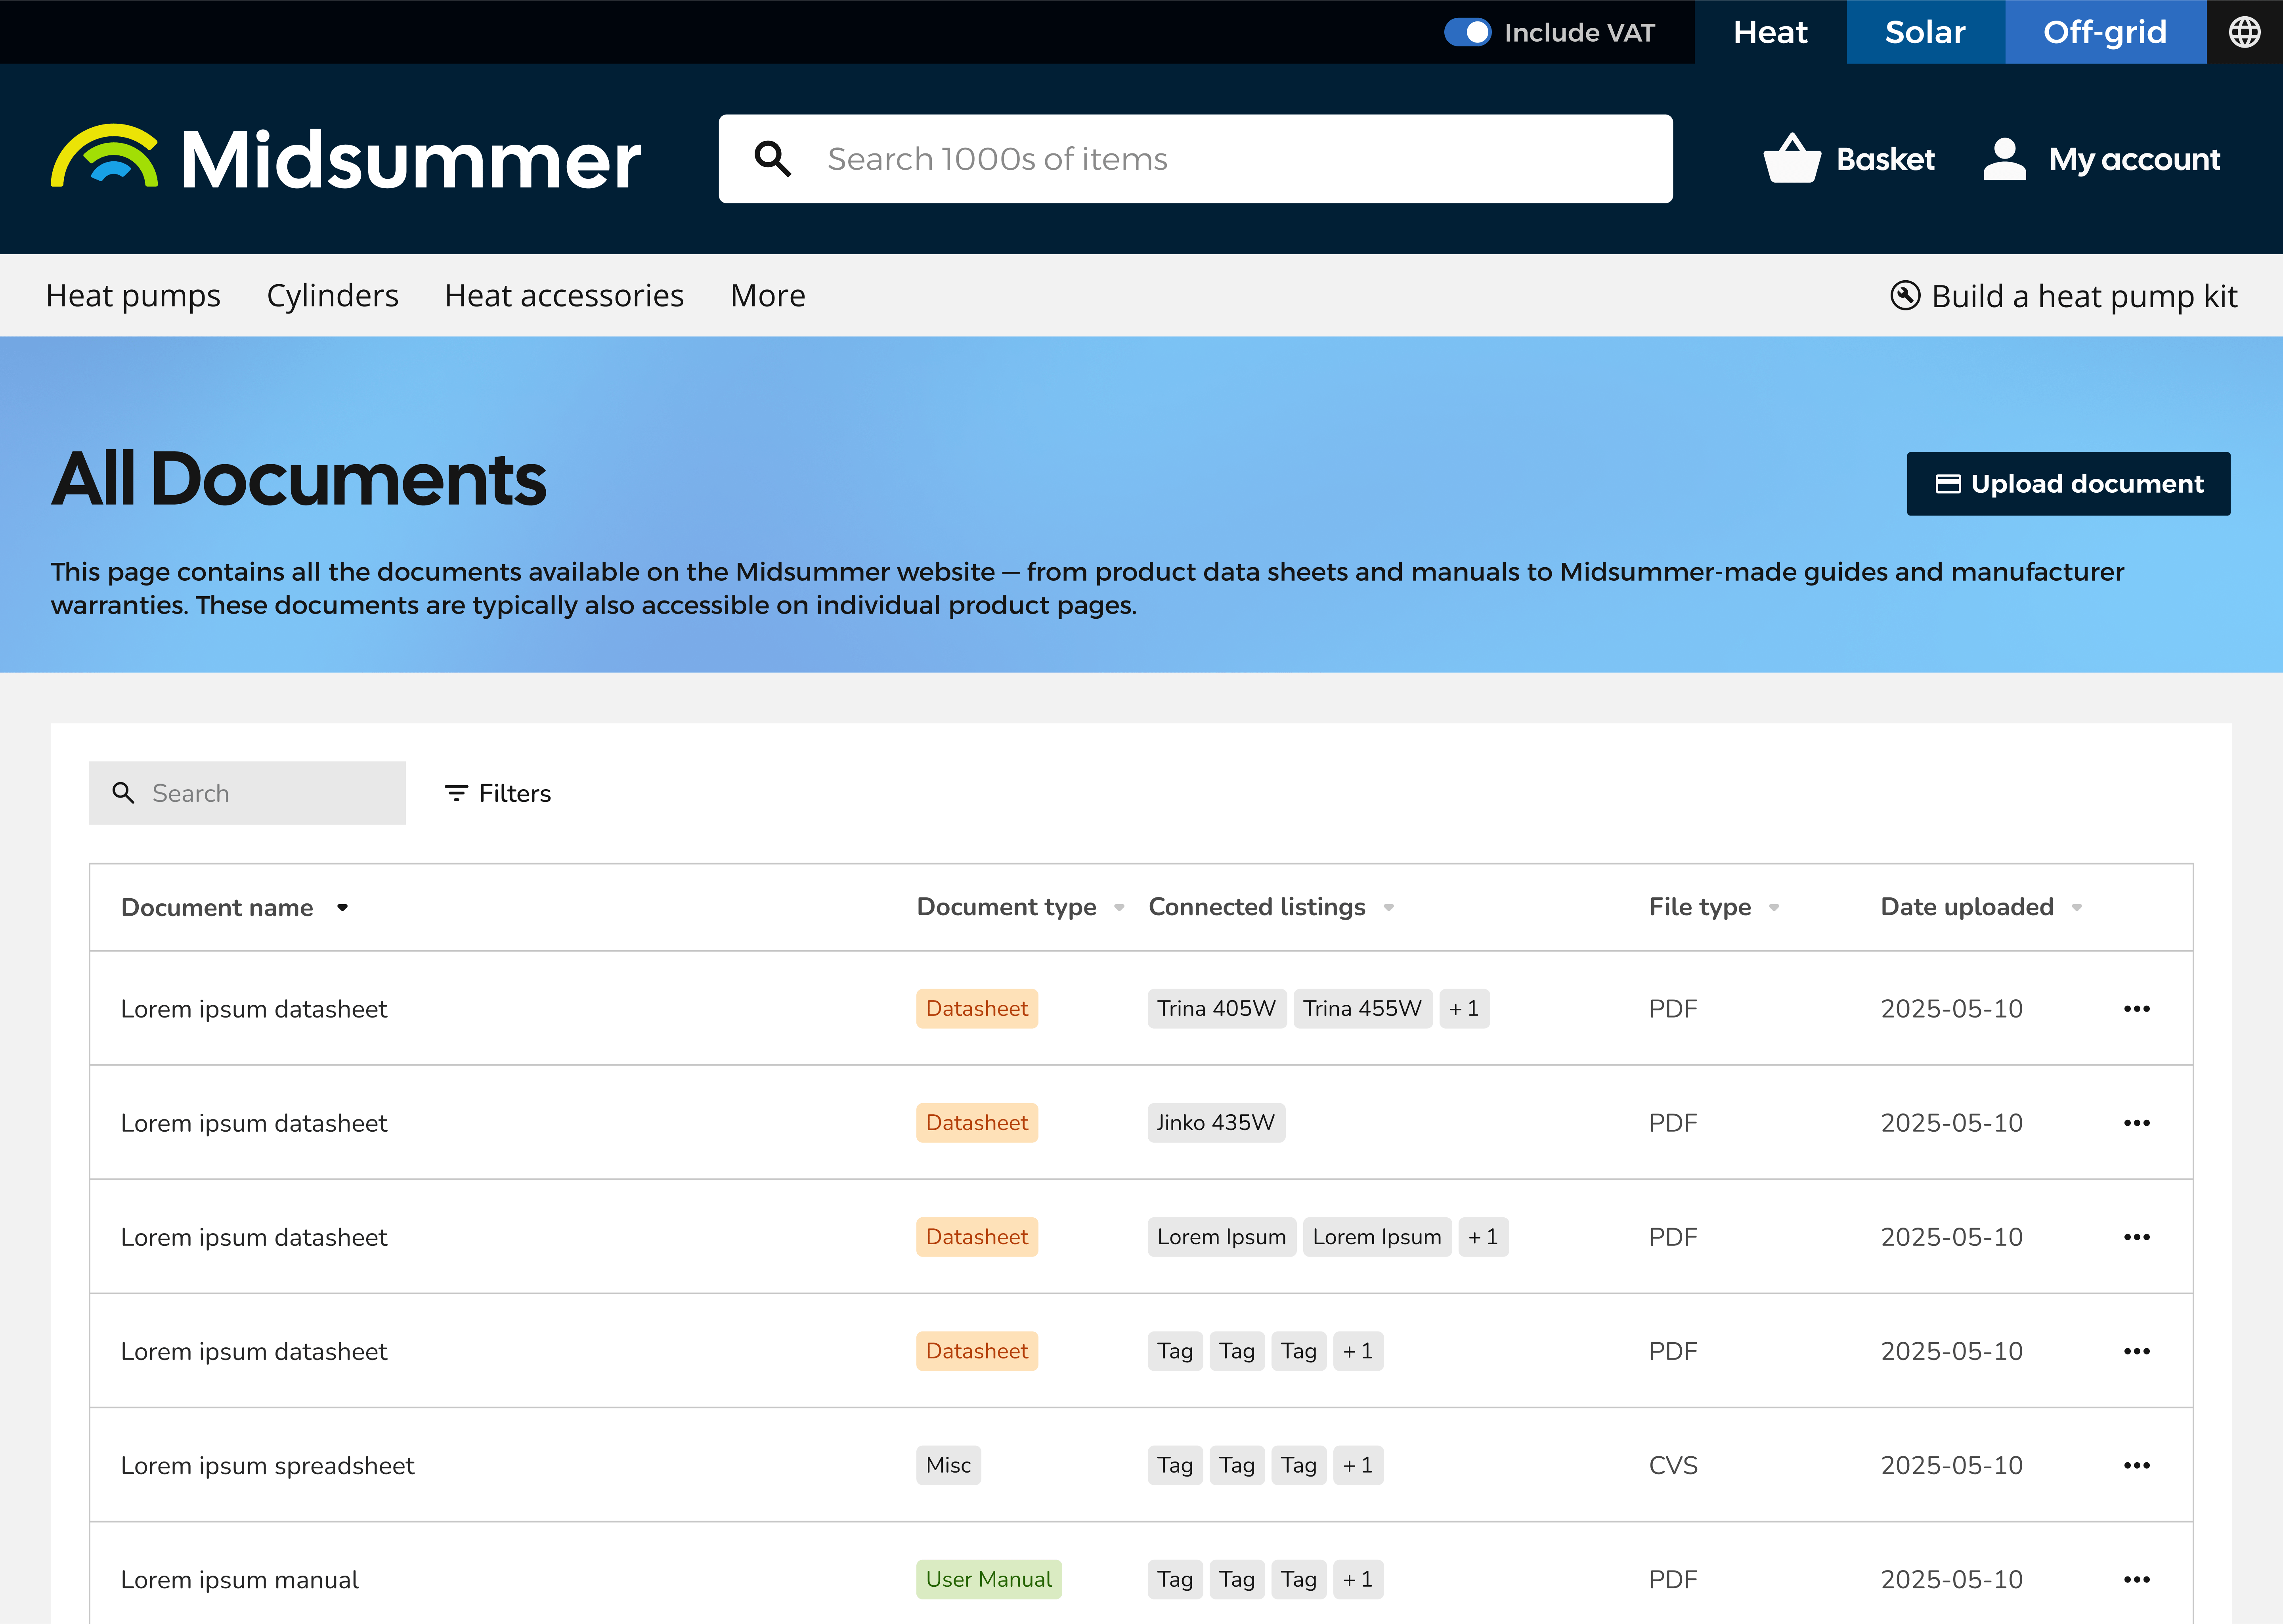This screenshot has height=1624, width=2283.
Task: Click Datasheet badge in Jinko 435W row
Action: click(x=977, y=1123)
